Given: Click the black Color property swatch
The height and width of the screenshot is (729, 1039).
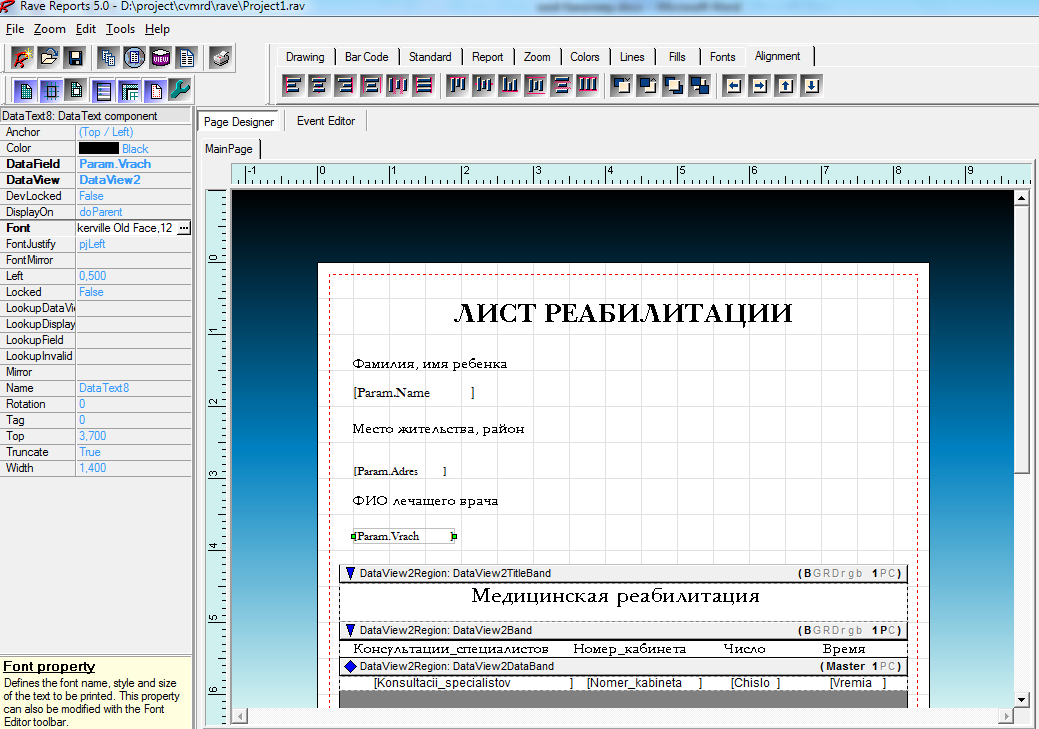Looking at the screenshot, I should point(98,148).
